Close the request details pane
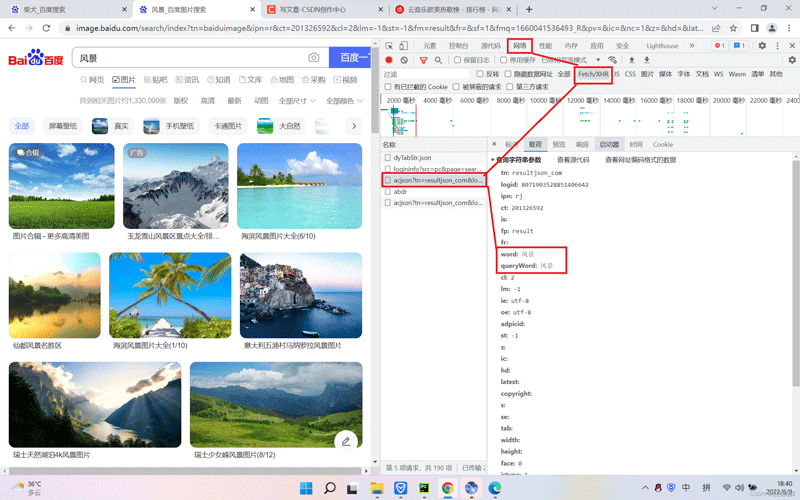Screen dimensions: 800x500 point(495,145)
